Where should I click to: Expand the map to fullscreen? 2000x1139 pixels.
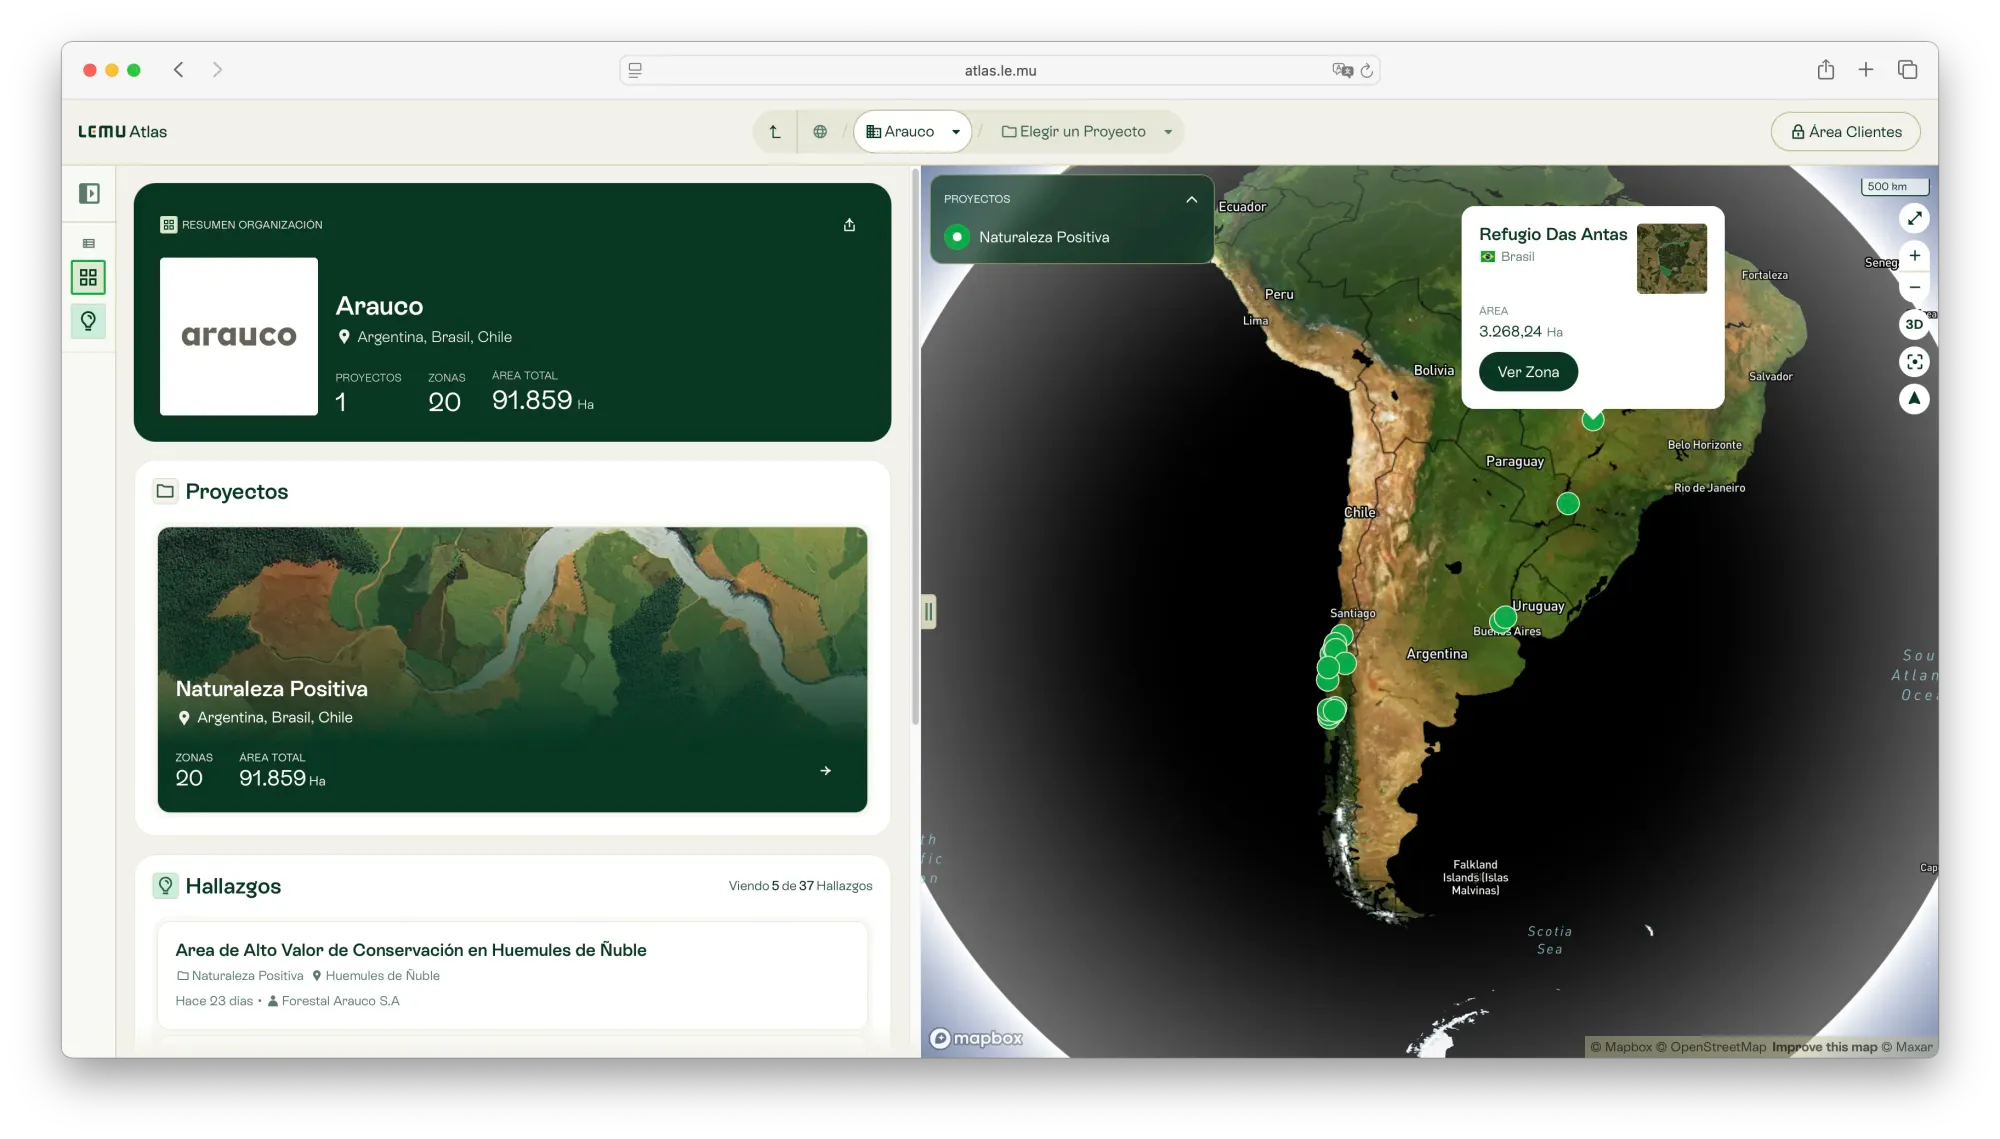(x=1914, y=218)
